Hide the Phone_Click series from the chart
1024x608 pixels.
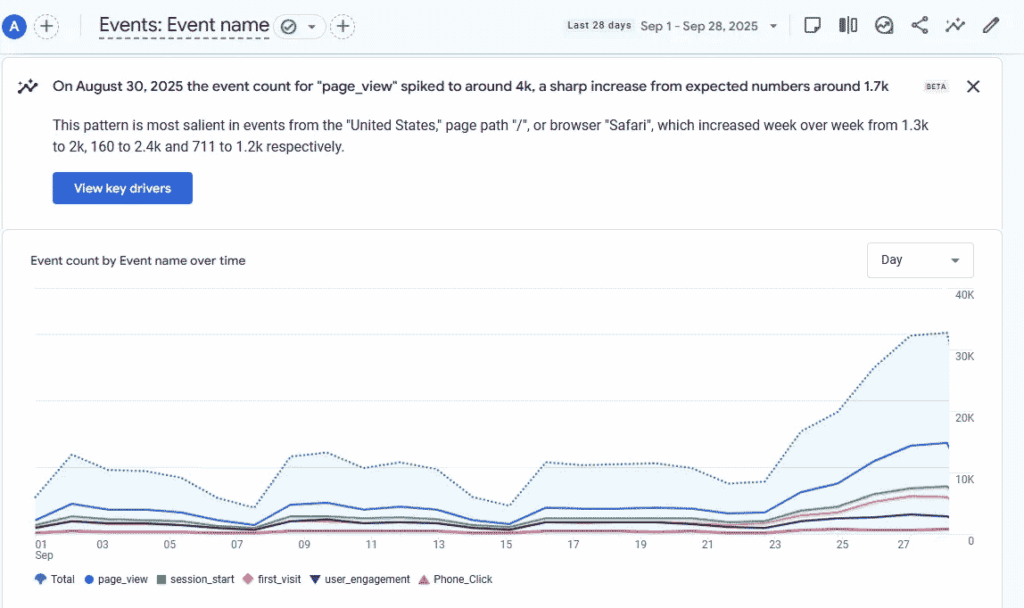(x=455, y=579)
